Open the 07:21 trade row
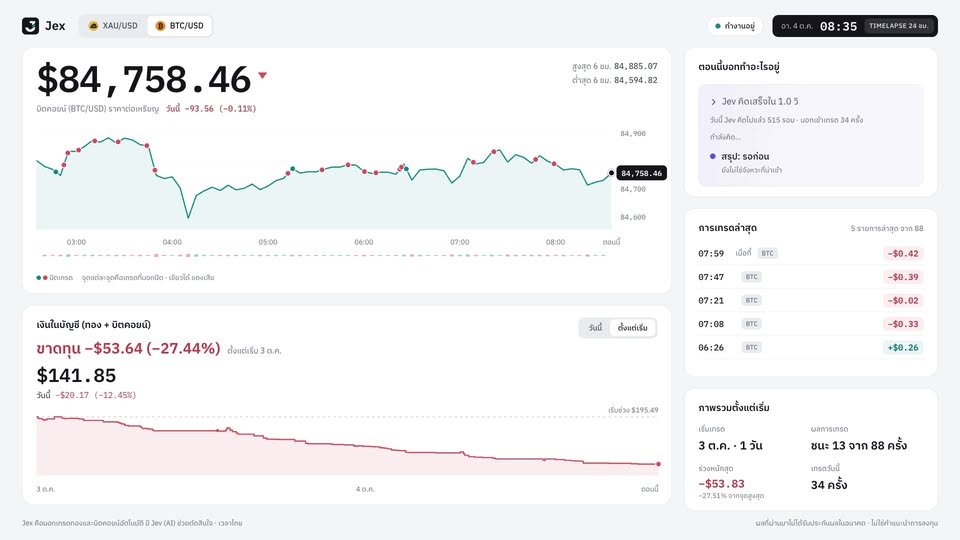960x540 pixels. 811,300
